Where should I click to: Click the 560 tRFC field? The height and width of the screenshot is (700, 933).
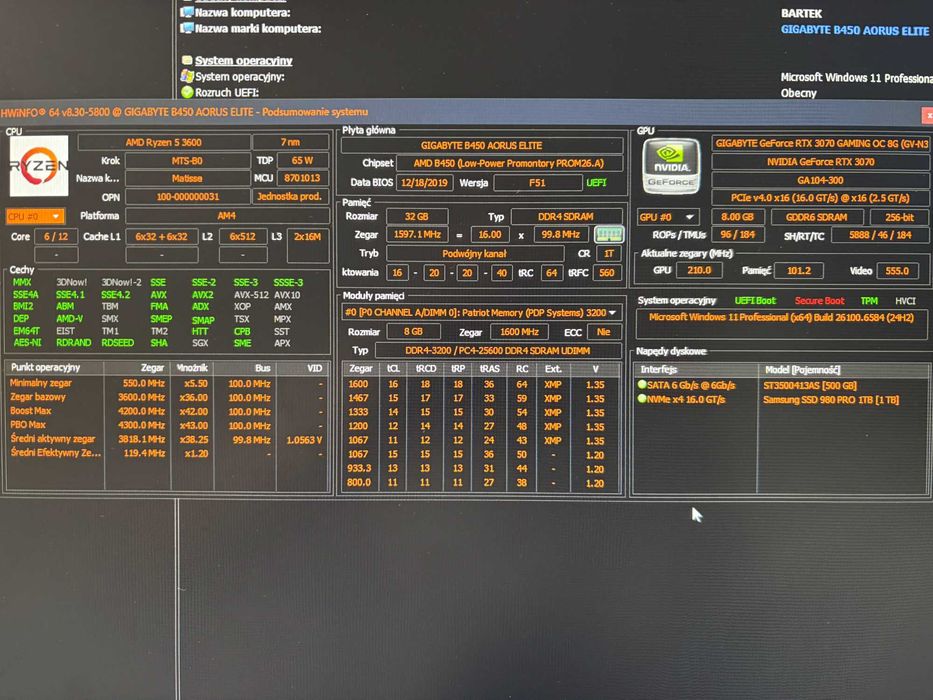[607, 273]
